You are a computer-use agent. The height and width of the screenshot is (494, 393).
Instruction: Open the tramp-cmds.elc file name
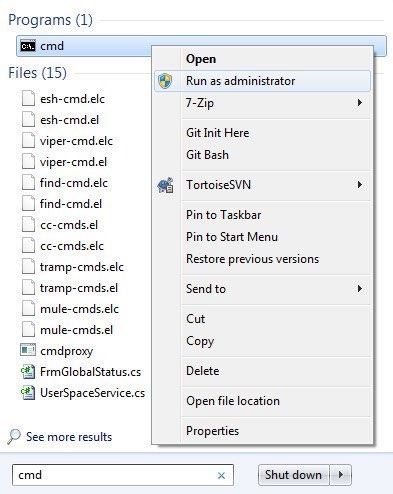[x=82, y=267]
